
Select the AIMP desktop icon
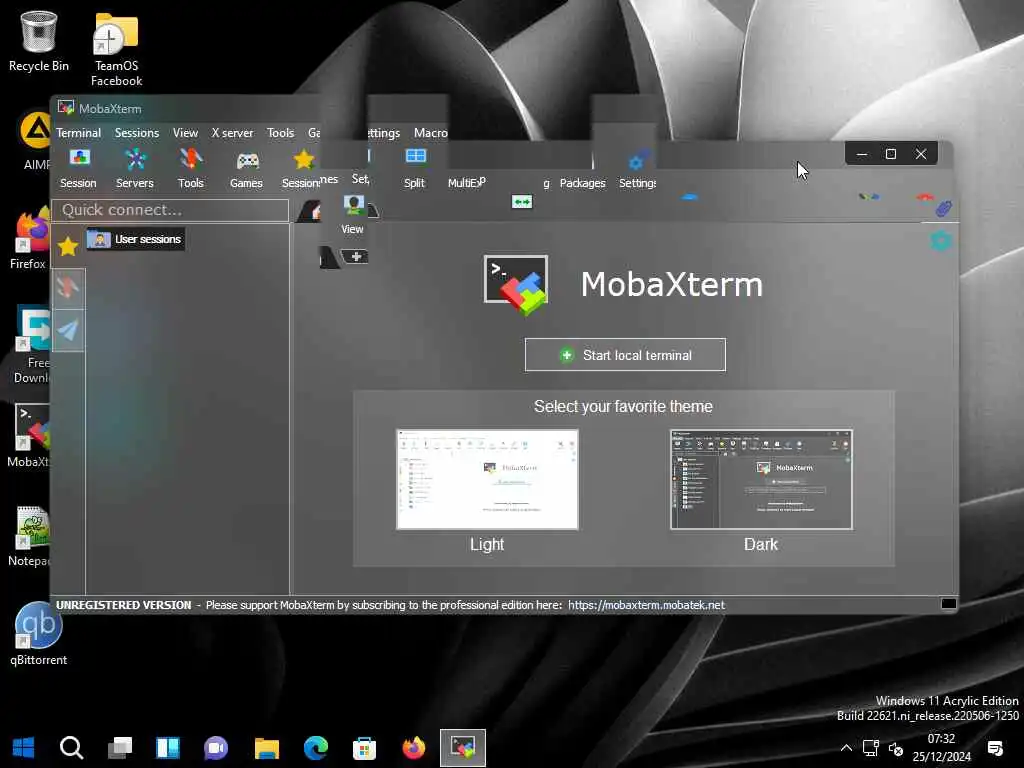(x=35, y=141)
